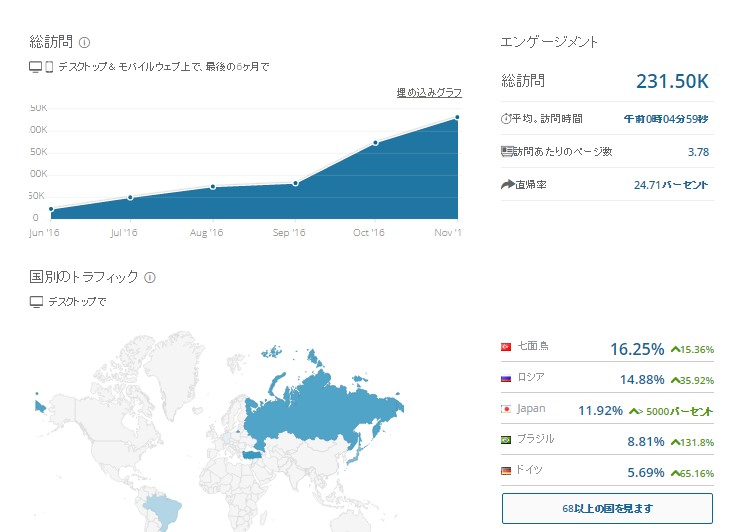The image size is (742, 532).
Task: Select the Sep '16 data point on chart
Action: [x=295, y=183]
